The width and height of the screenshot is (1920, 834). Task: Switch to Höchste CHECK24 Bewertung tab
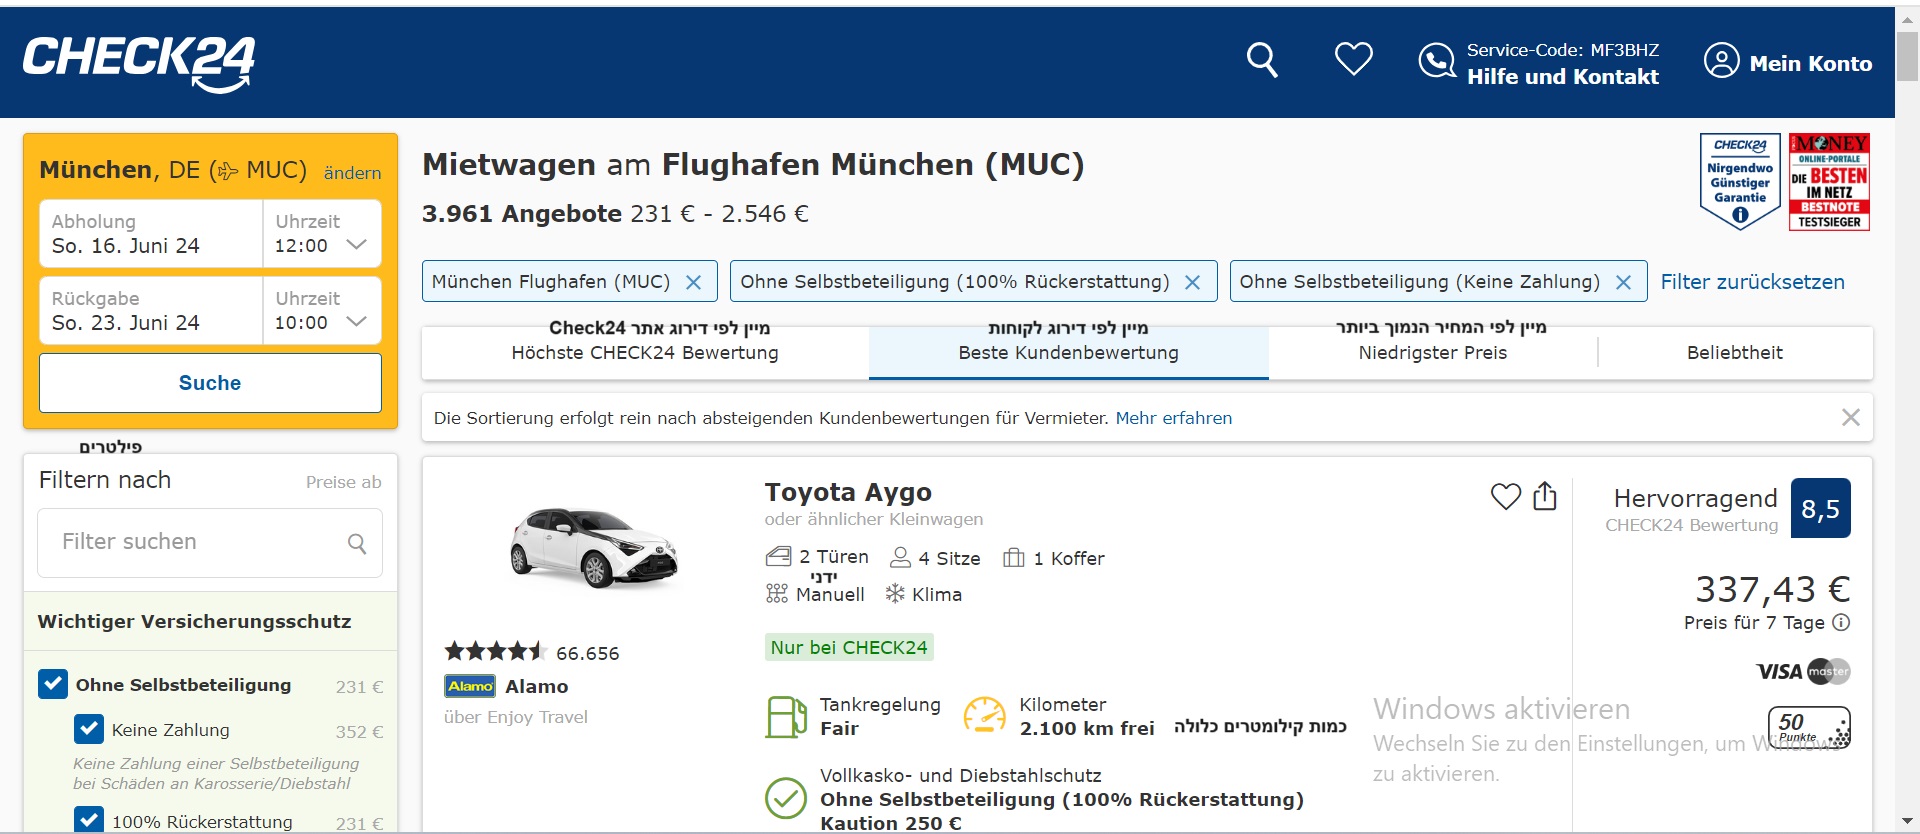tap(645, 353)
